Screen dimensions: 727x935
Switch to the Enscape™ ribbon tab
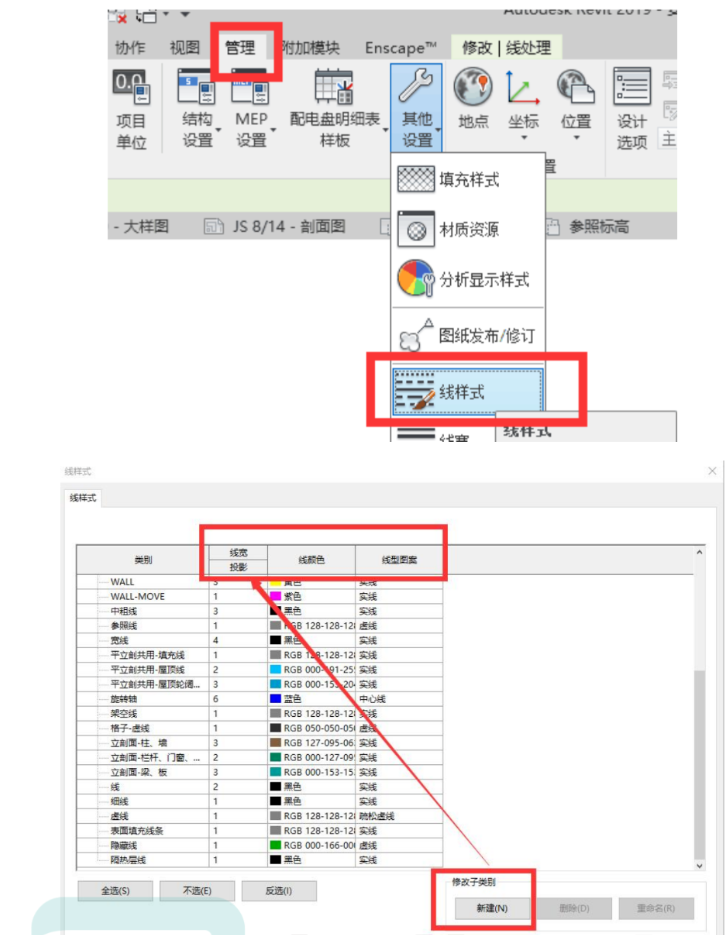[401, 48]
